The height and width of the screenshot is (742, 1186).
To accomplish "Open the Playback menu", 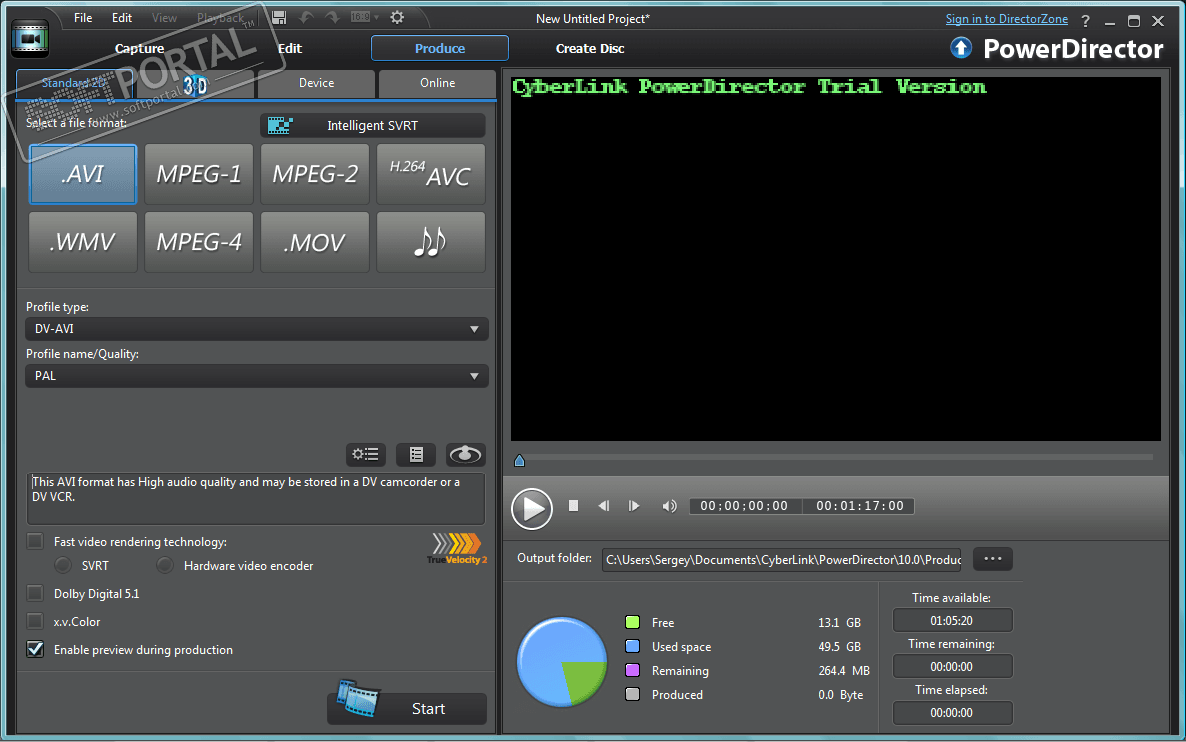I will click(220, 17).
